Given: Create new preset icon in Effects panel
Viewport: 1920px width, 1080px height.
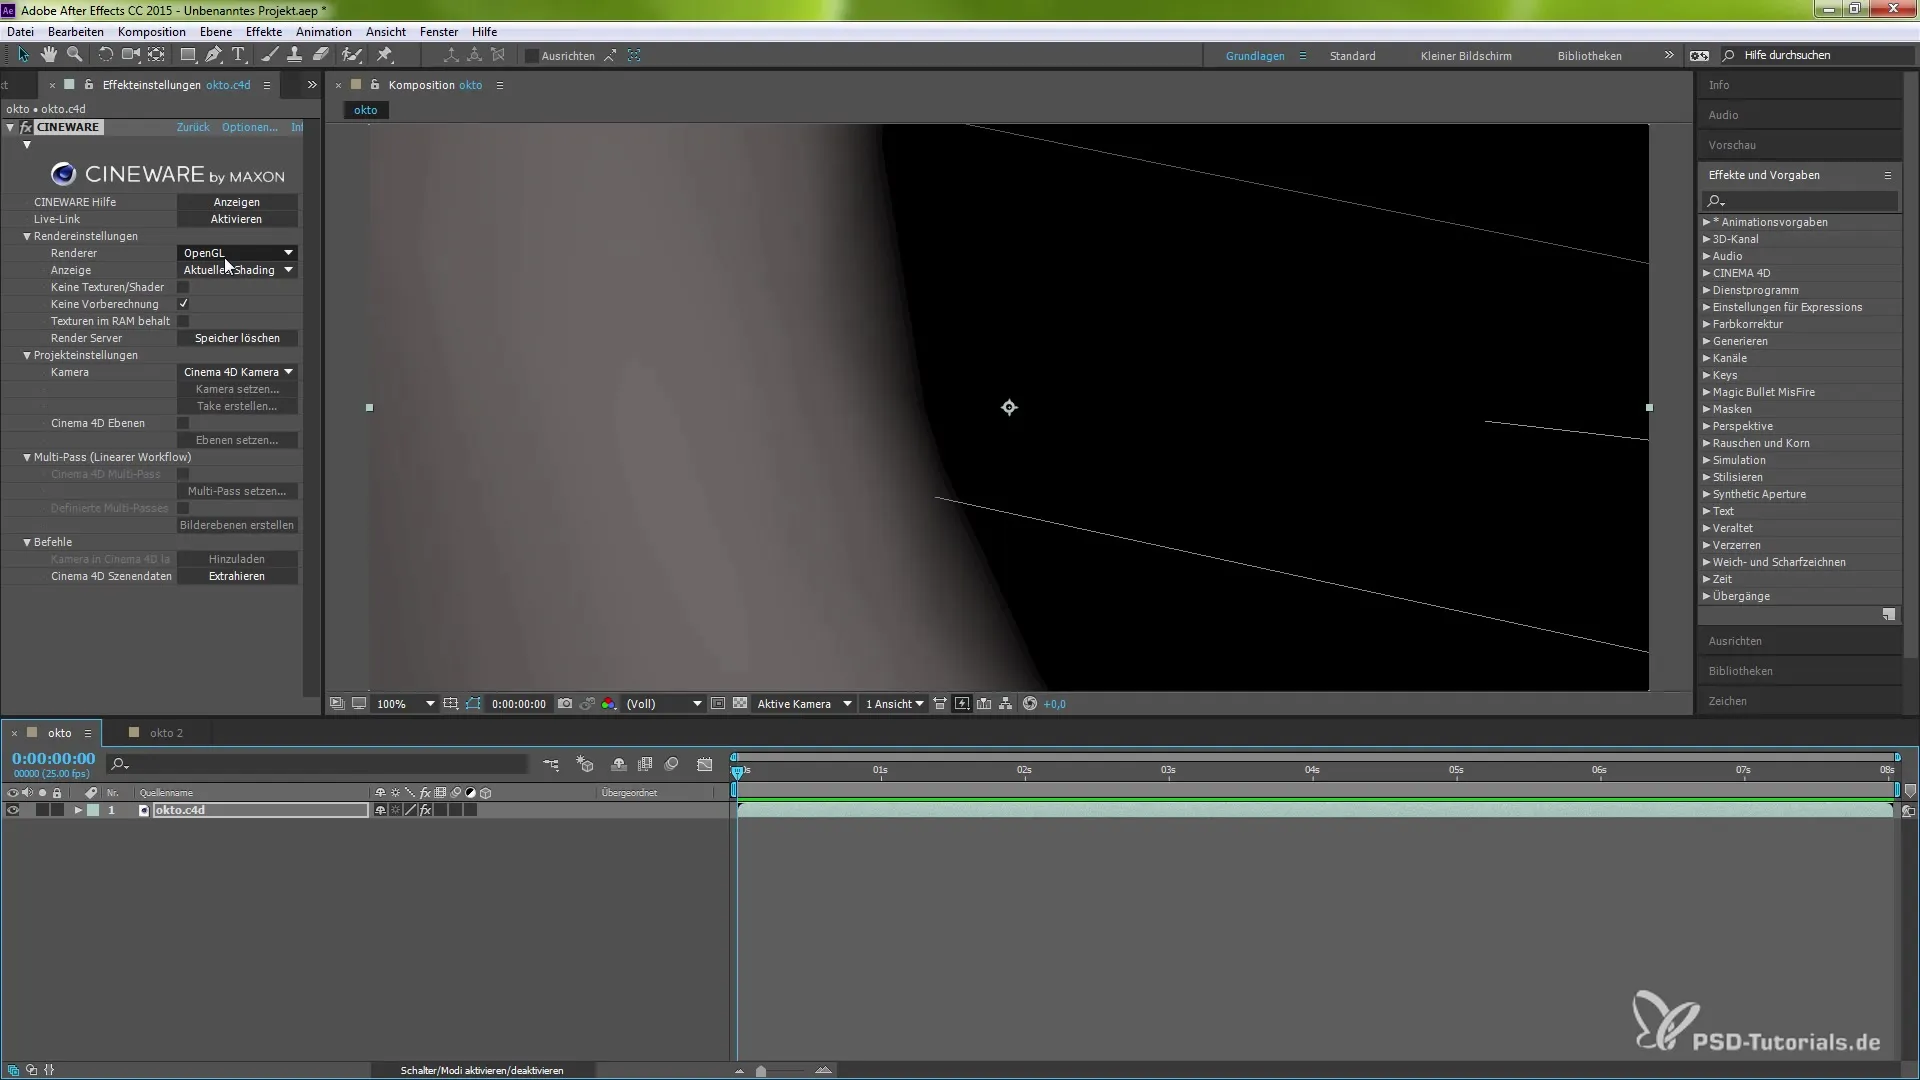Looking at the screenshot, I should pyautogui.click(x=1889, y=615).
